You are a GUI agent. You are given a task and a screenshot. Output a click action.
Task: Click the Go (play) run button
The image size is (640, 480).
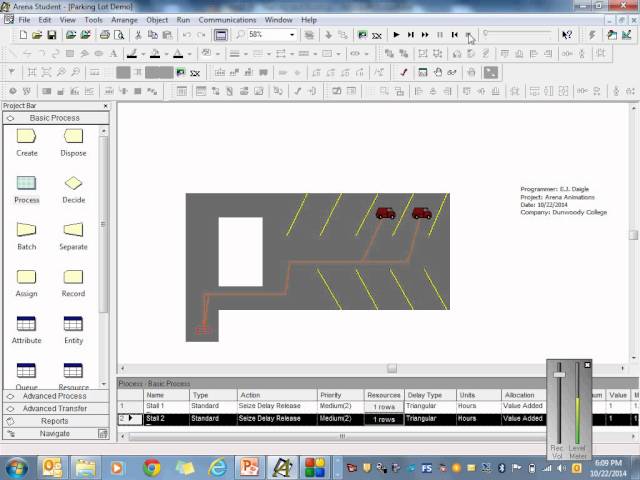tap(396, 35)
